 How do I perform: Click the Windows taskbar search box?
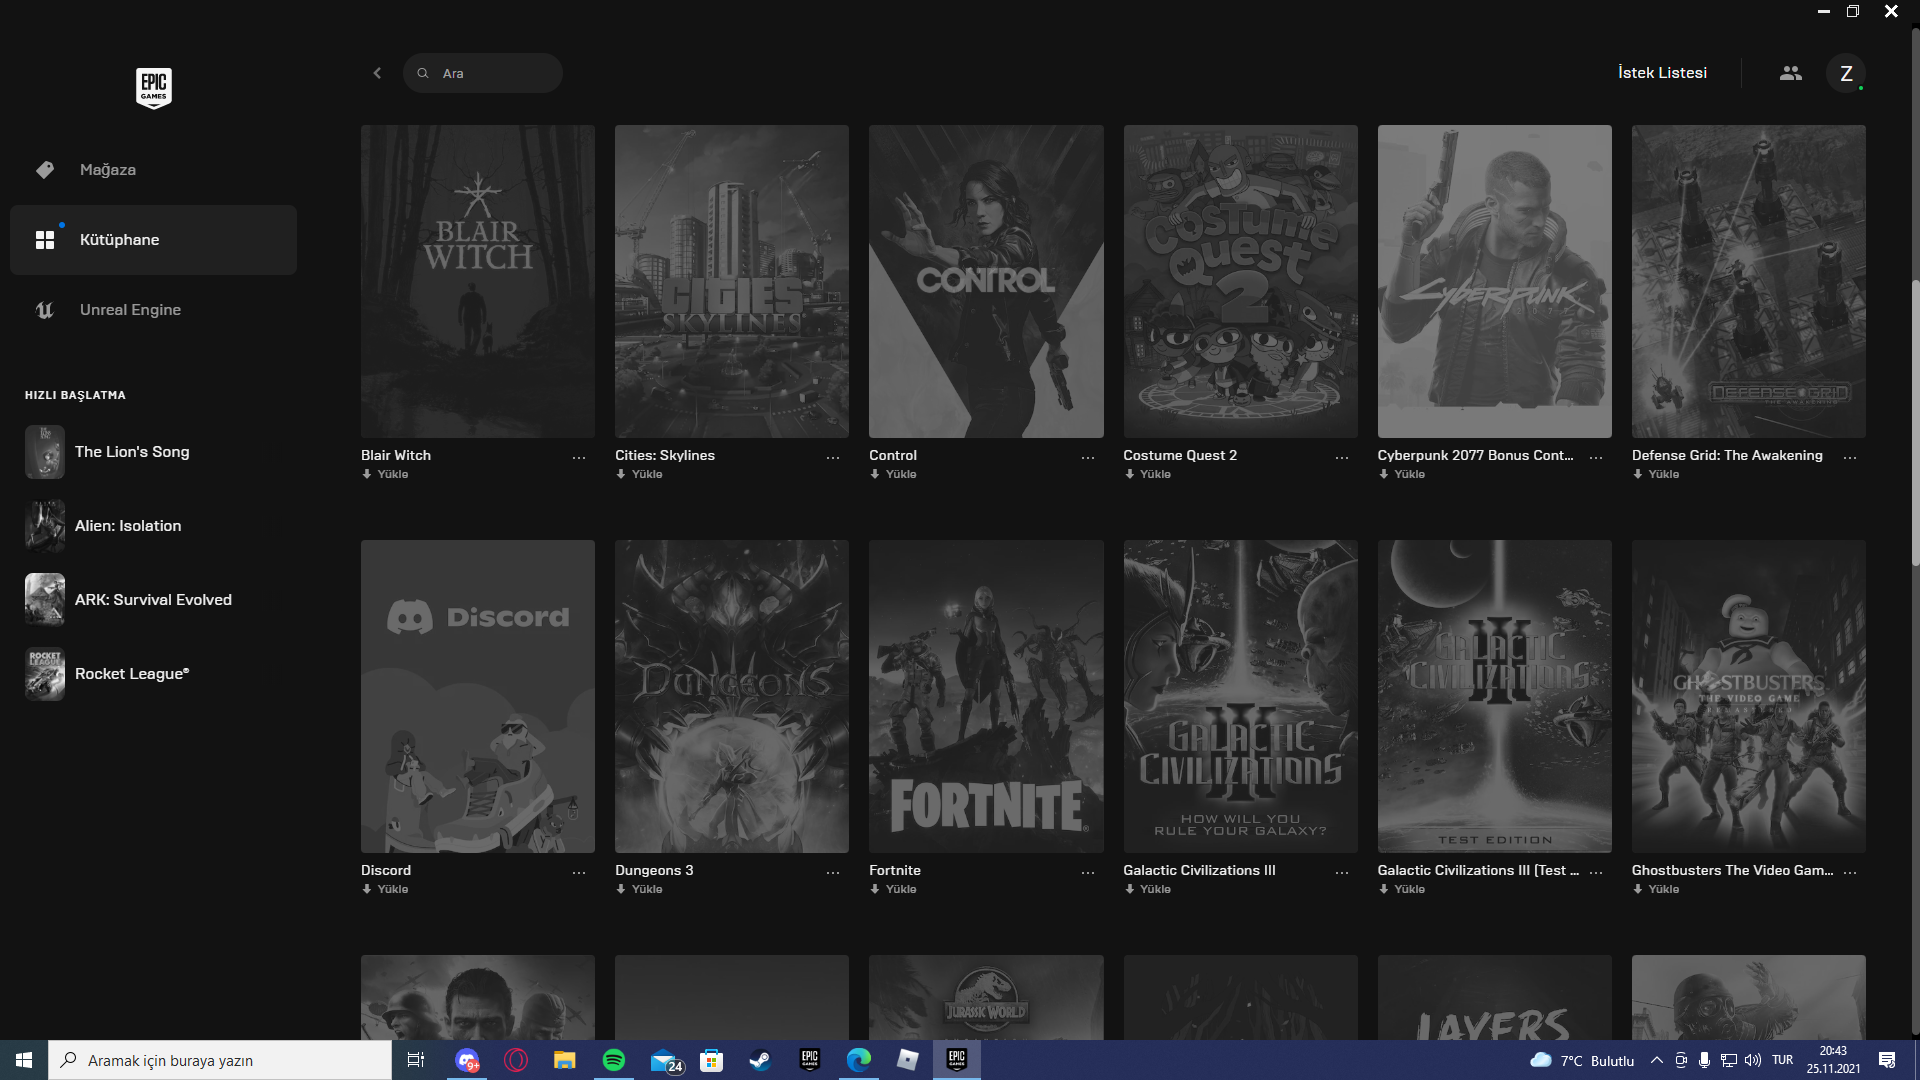(220, 1060)
